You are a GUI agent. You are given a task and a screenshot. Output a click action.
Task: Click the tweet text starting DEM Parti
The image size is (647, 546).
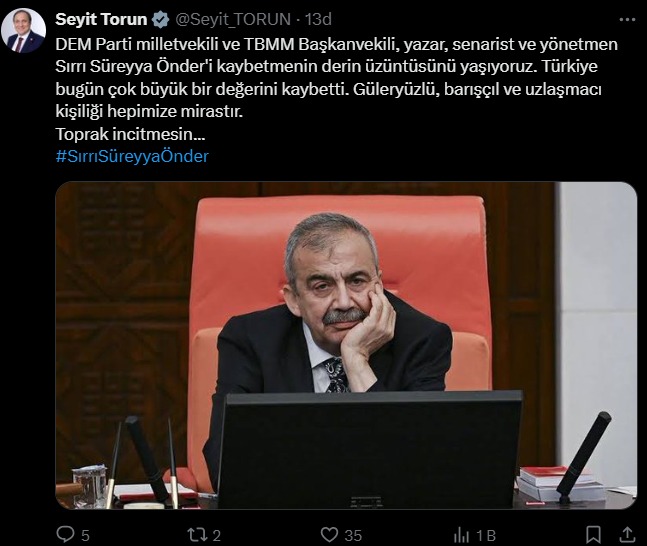(x=336, y=78)
